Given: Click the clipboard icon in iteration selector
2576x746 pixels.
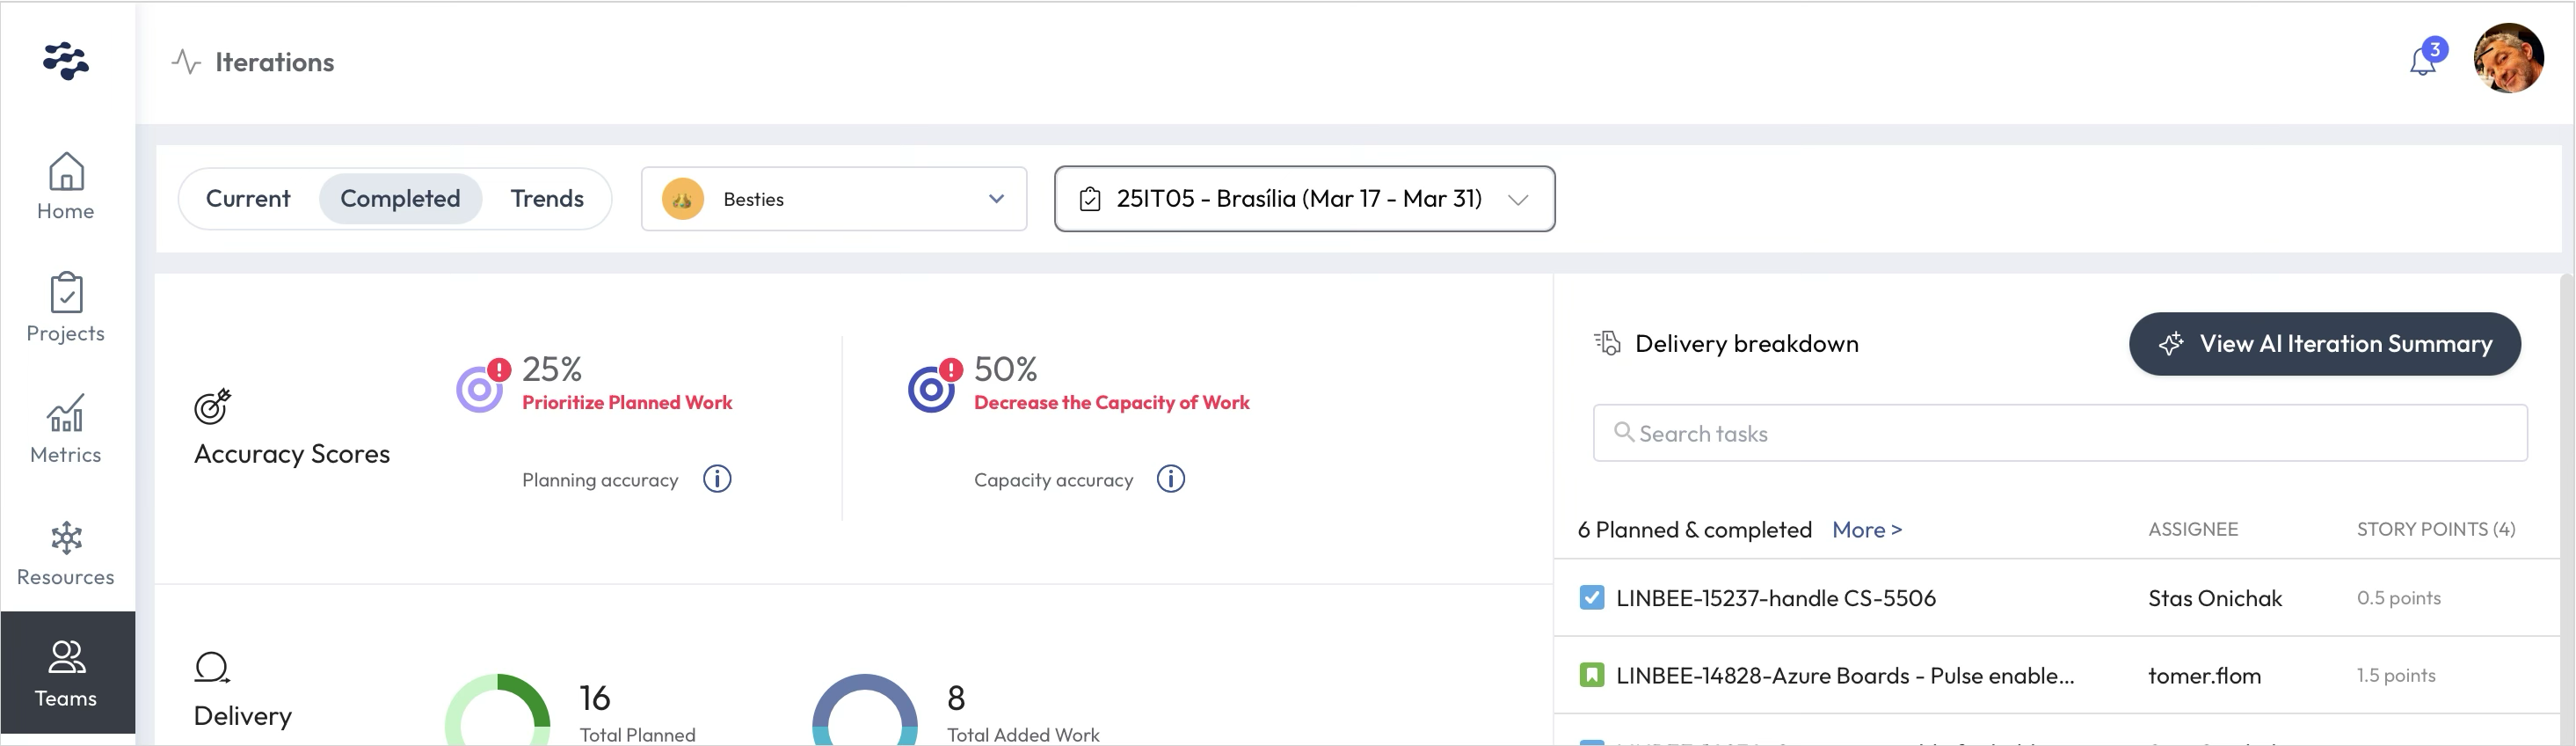Looking at the screenshot, I should (x=1090, y=199).
